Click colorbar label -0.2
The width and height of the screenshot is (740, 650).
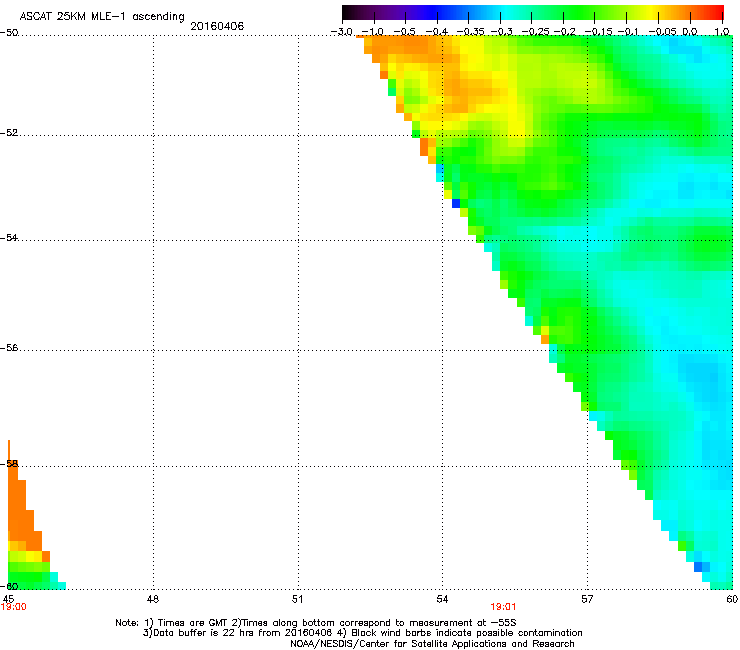(565, 32)
